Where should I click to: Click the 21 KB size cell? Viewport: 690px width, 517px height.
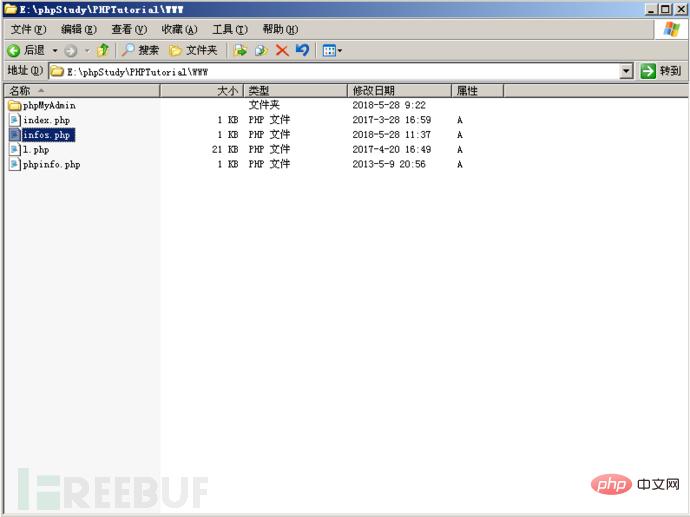click(225, 150)
